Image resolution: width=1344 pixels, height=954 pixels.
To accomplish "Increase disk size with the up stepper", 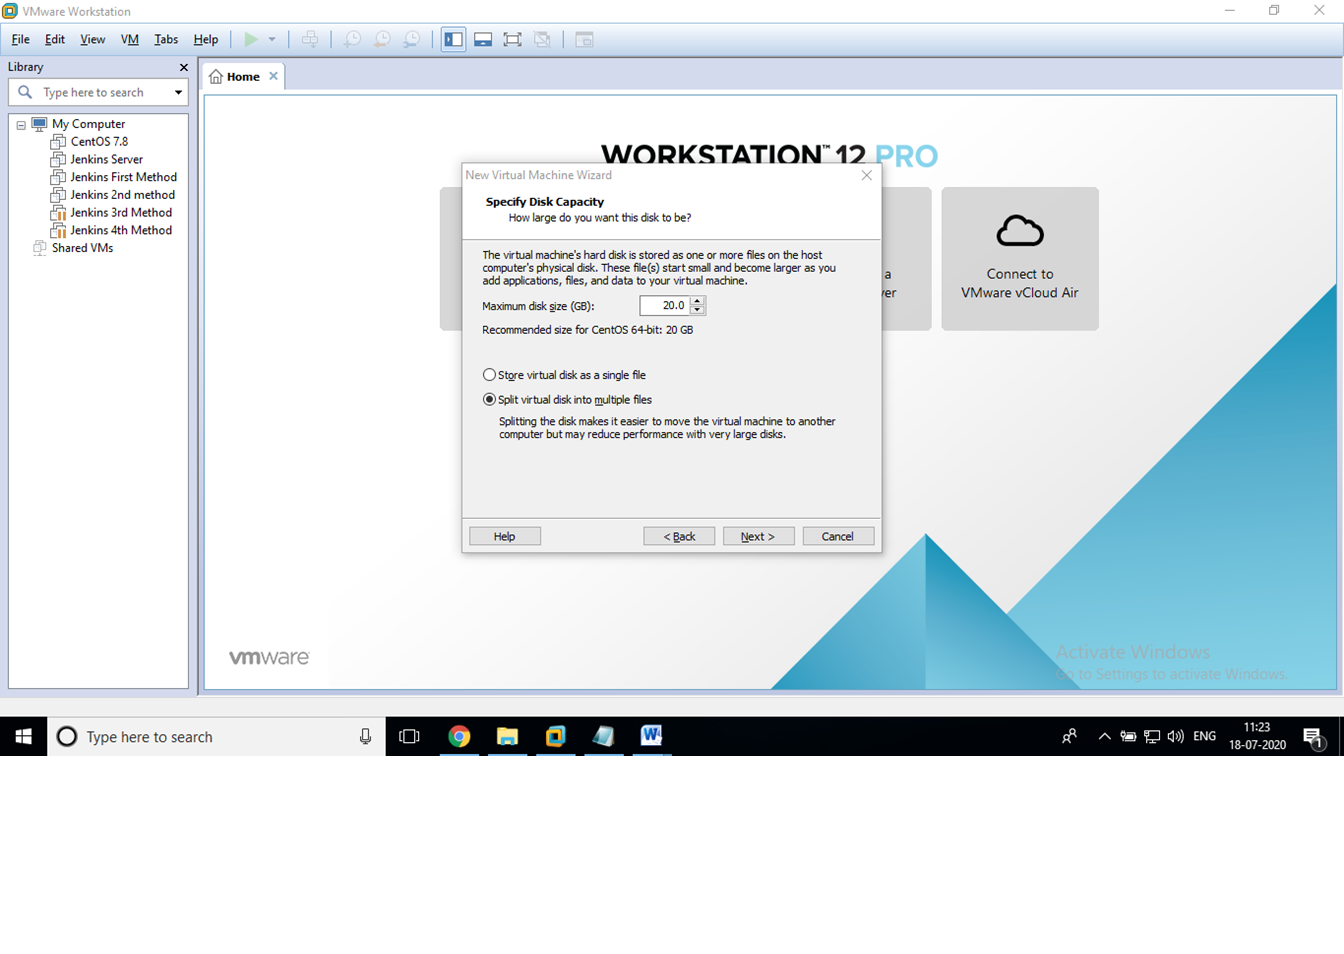I will pyautogui.click(x=699, y=301).
